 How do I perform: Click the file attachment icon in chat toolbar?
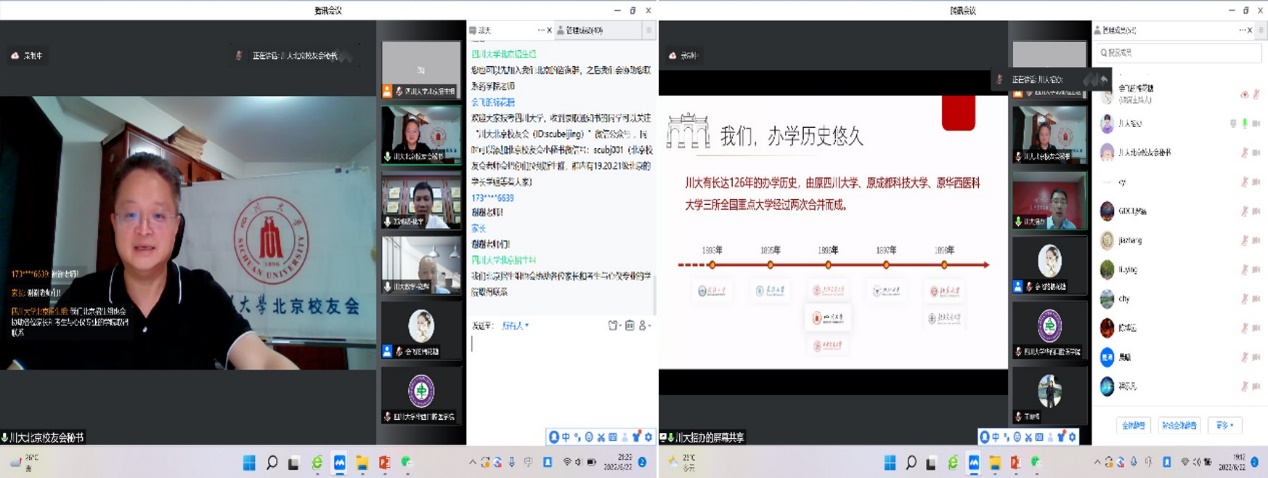(614, 325)
